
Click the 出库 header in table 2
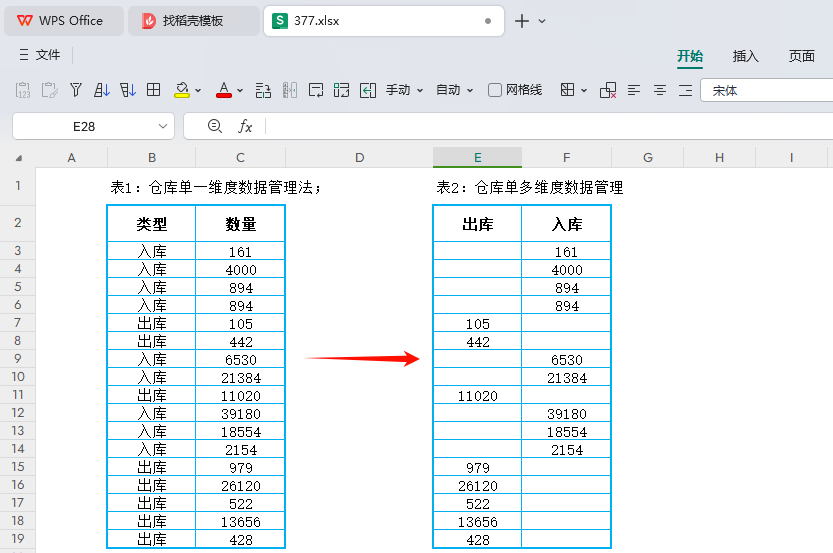tap(478, 224)
